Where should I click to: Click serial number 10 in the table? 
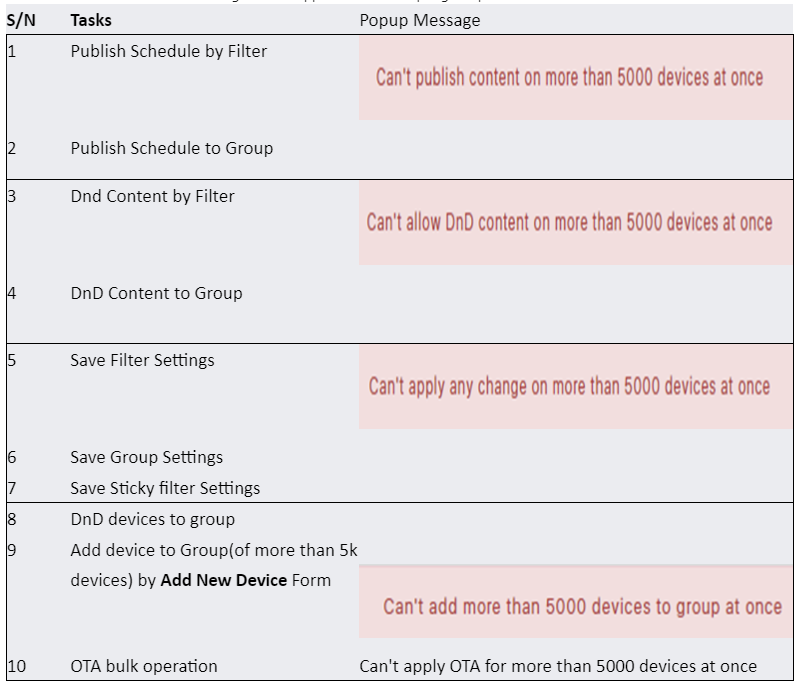coord(16,667)
